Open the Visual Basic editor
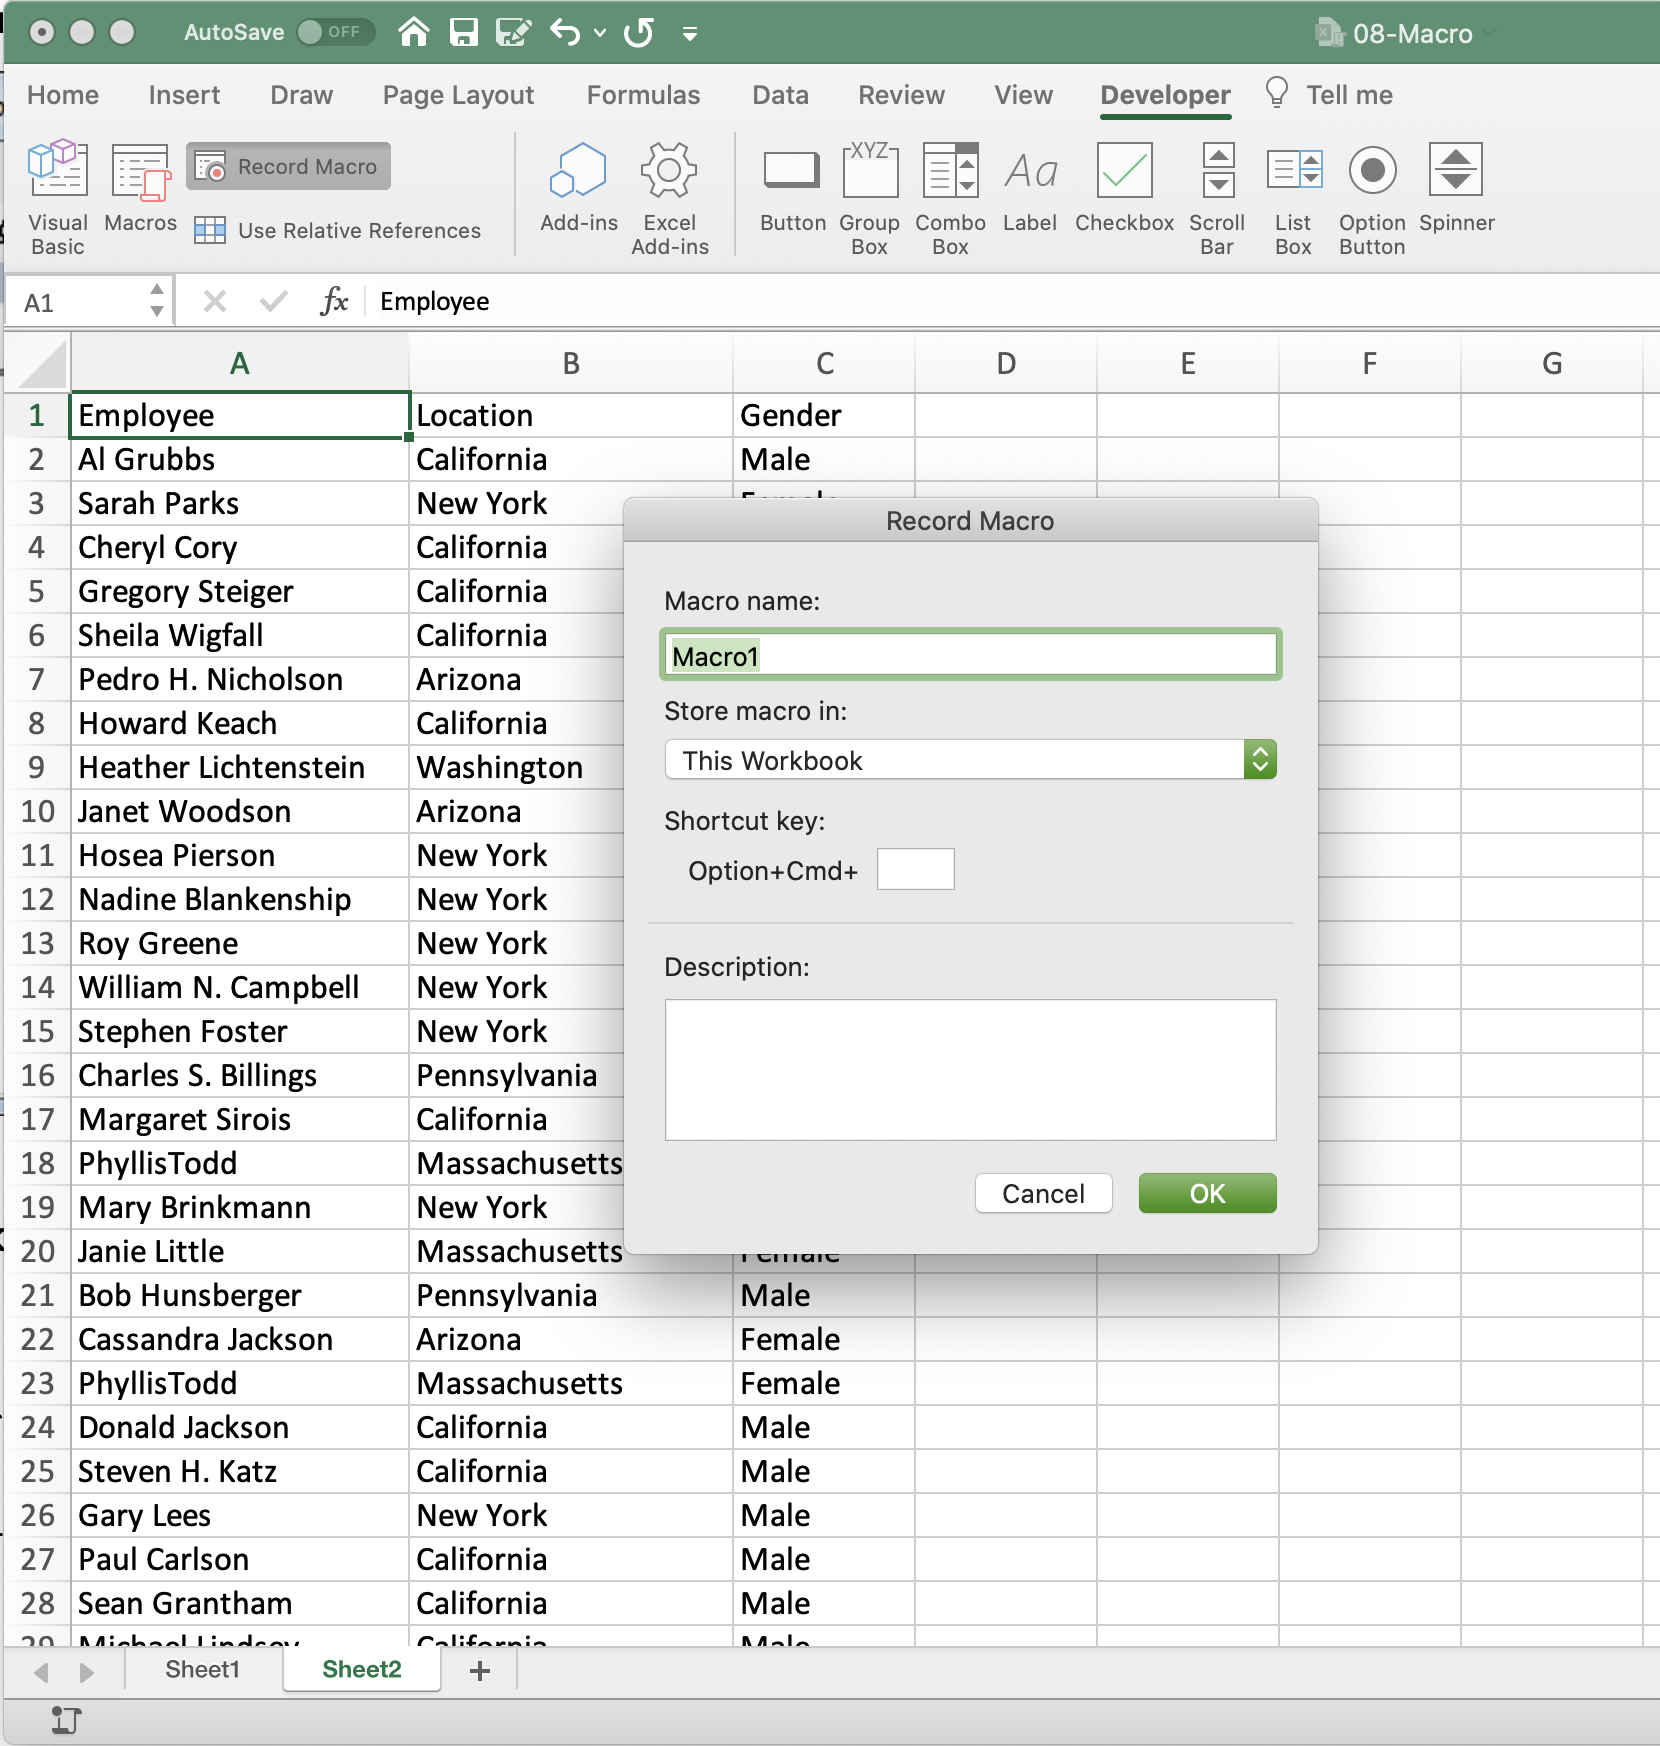 58,198
